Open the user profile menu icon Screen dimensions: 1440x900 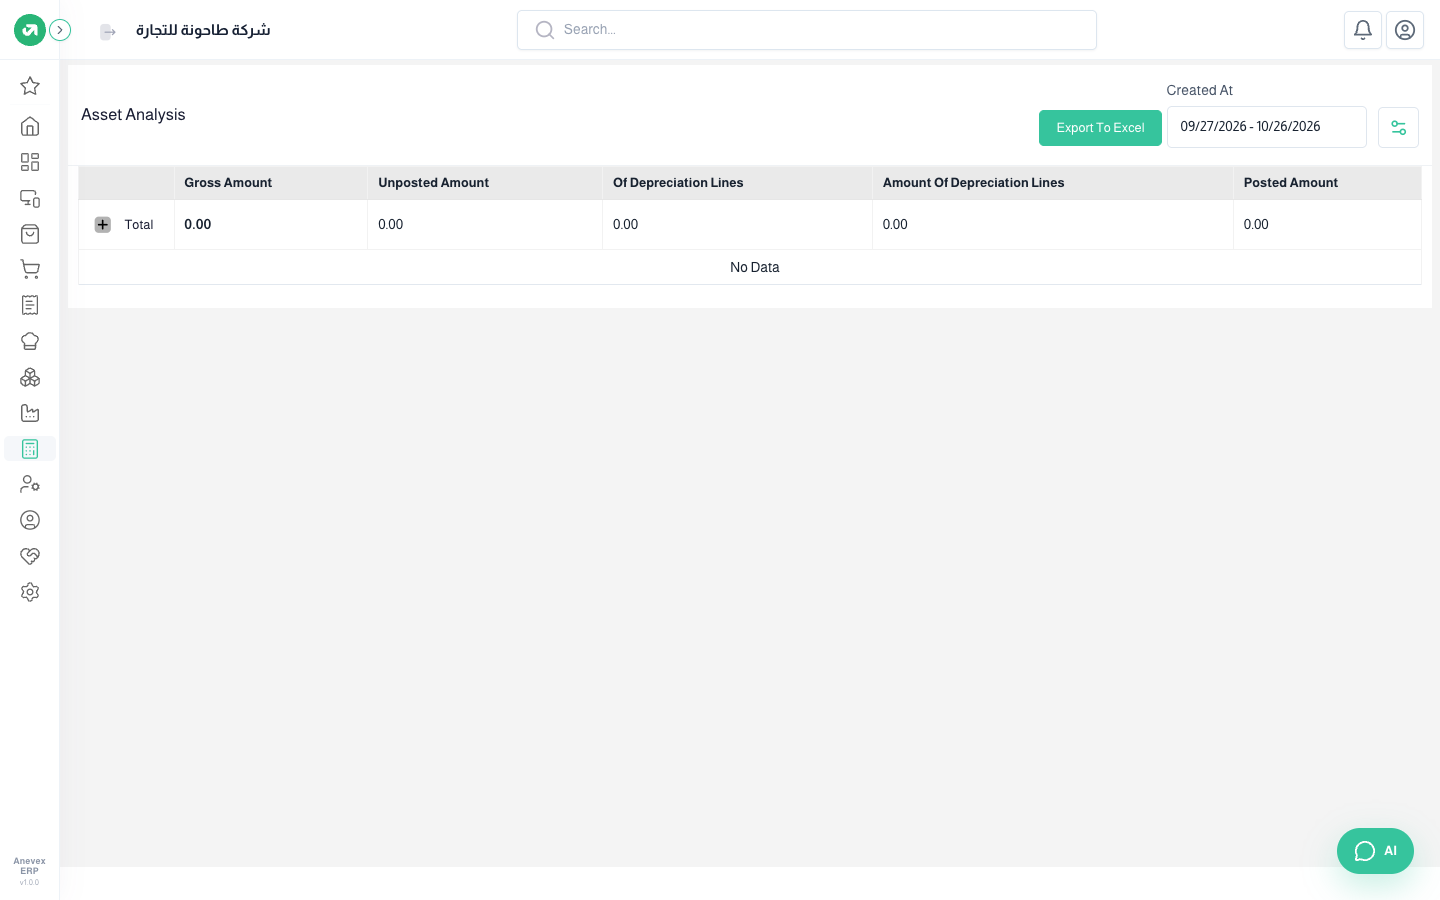(1405, 30)
